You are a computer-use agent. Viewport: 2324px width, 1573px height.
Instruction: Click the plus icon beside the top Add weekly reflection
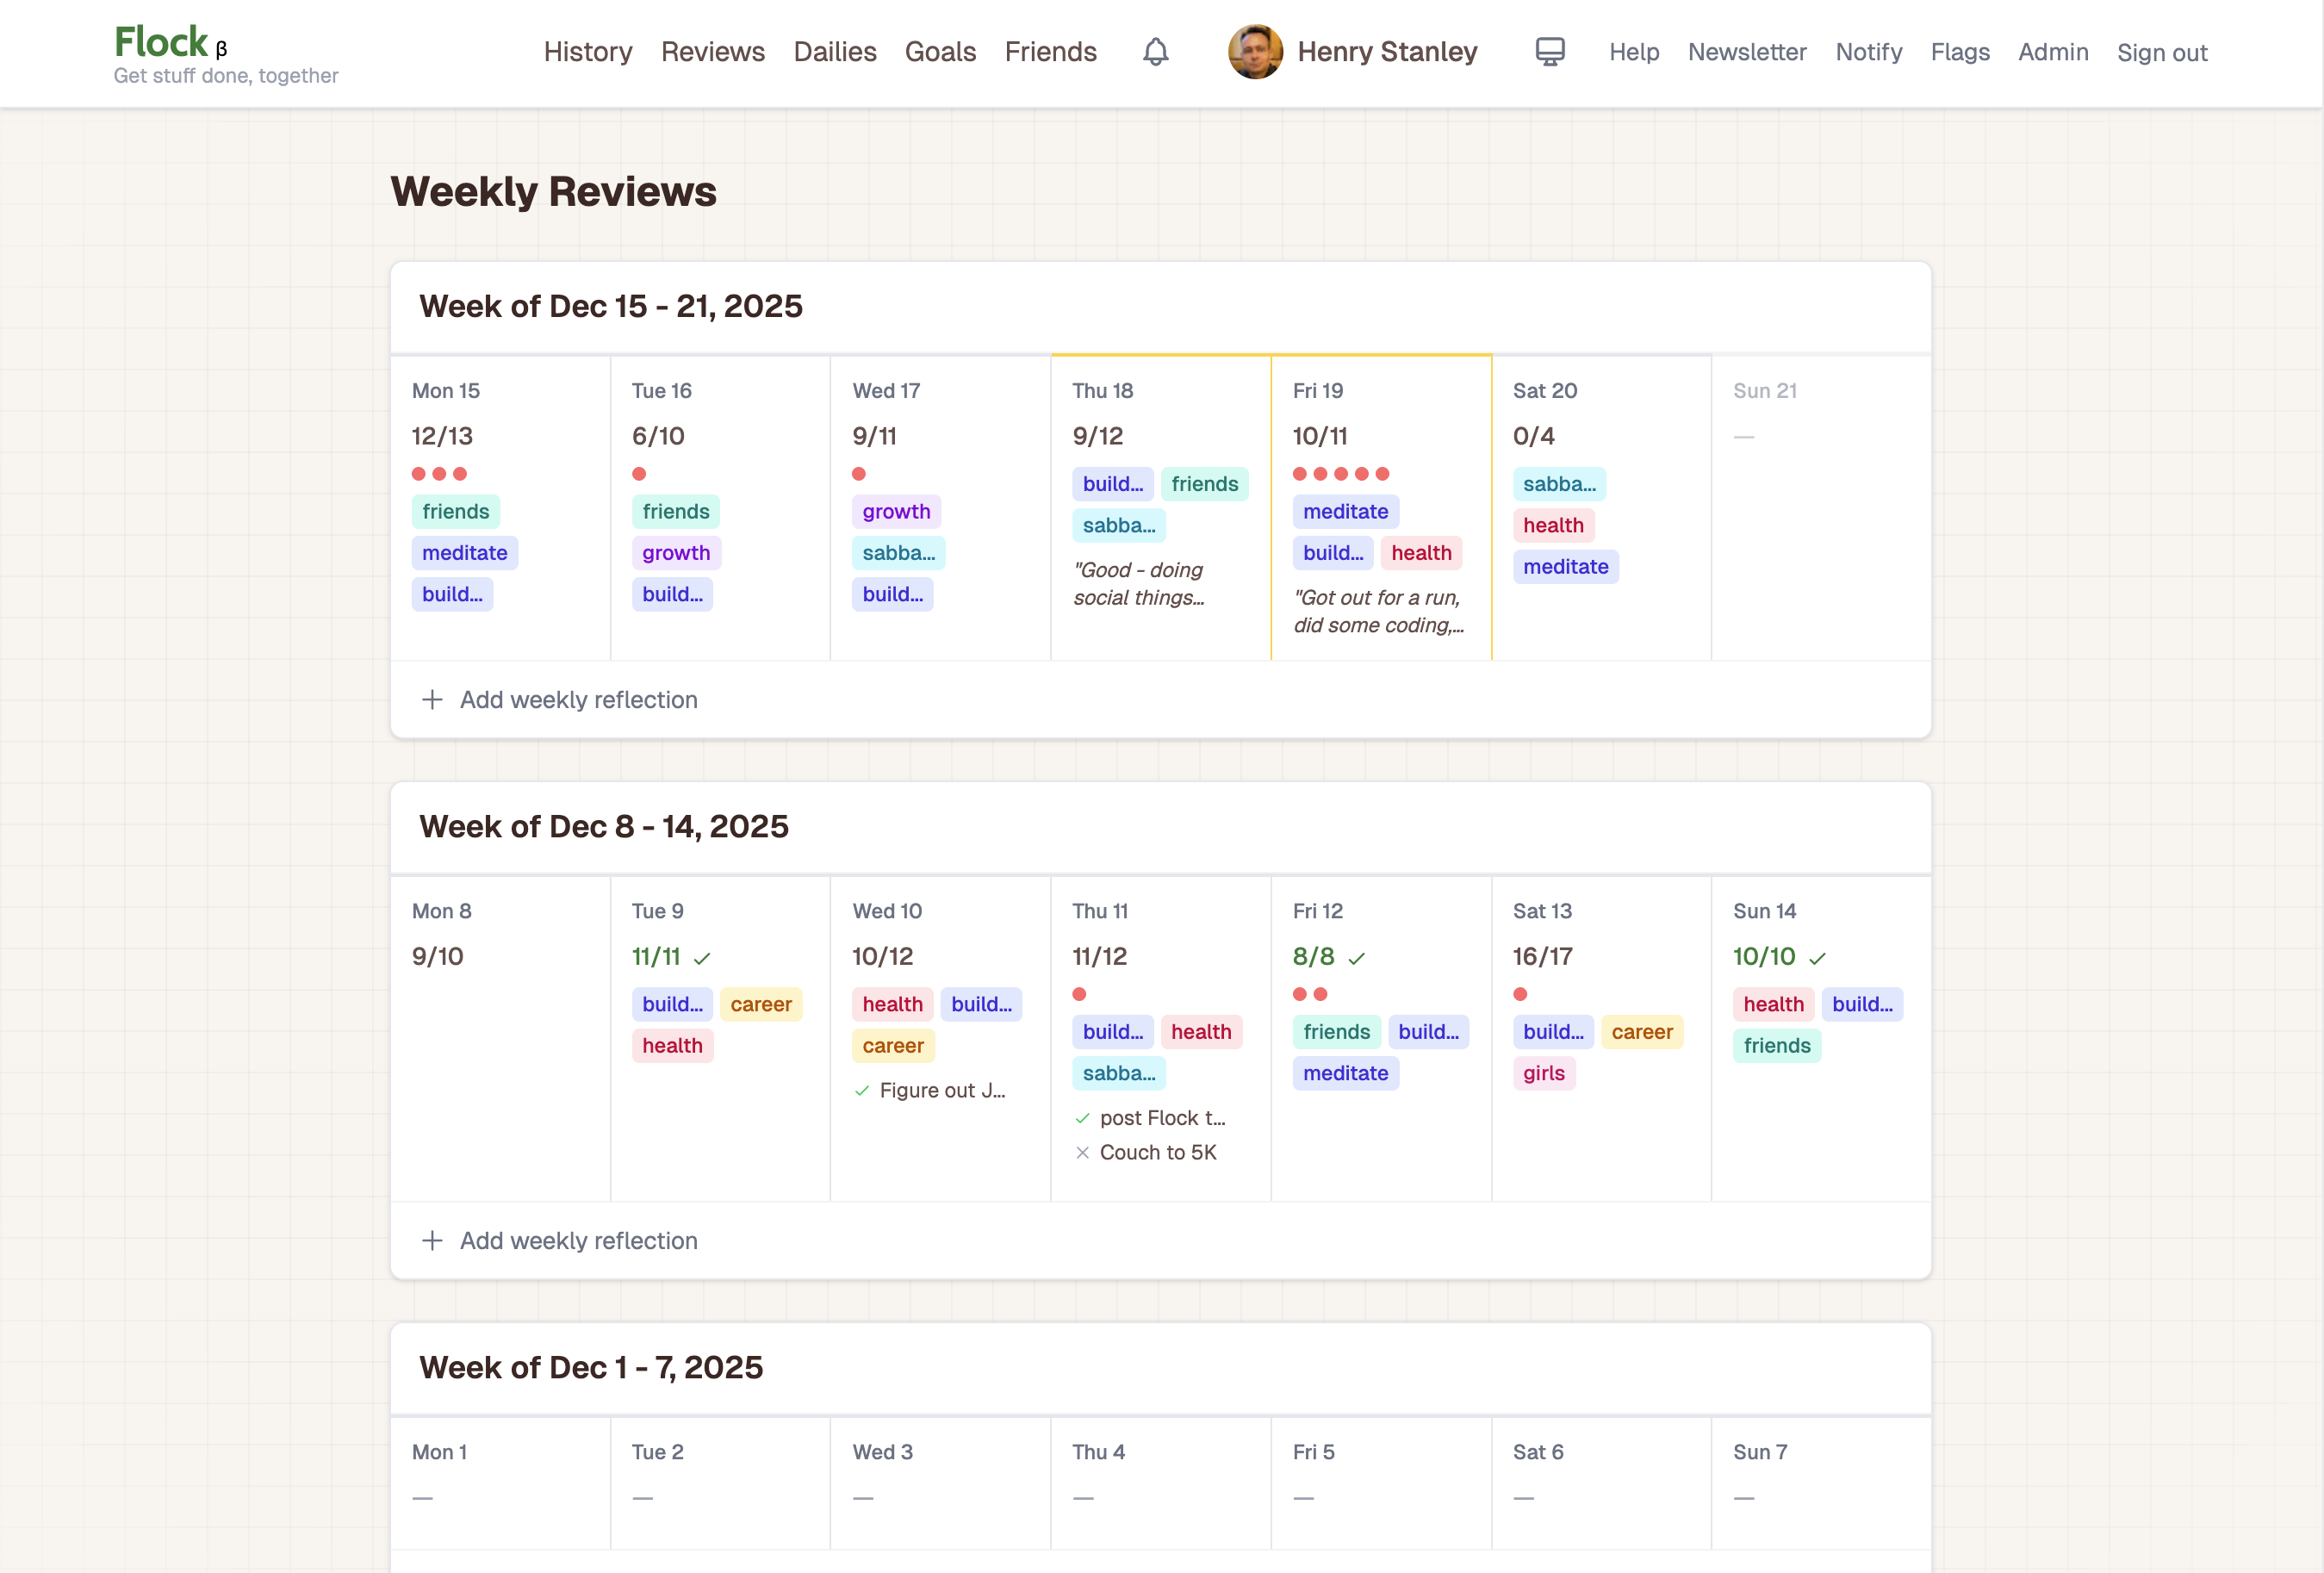(433, 699)
